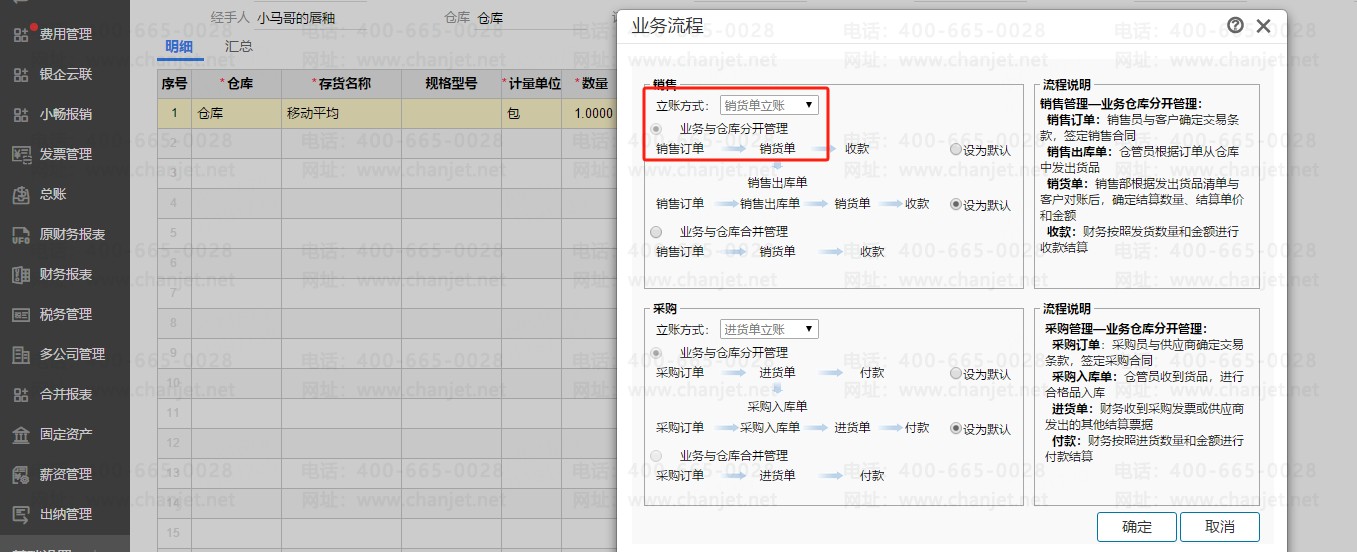The width and height of the screenshot is (1357, 552).
Task: Open 发票管理 module in sidebar
Action: (65, 154)
